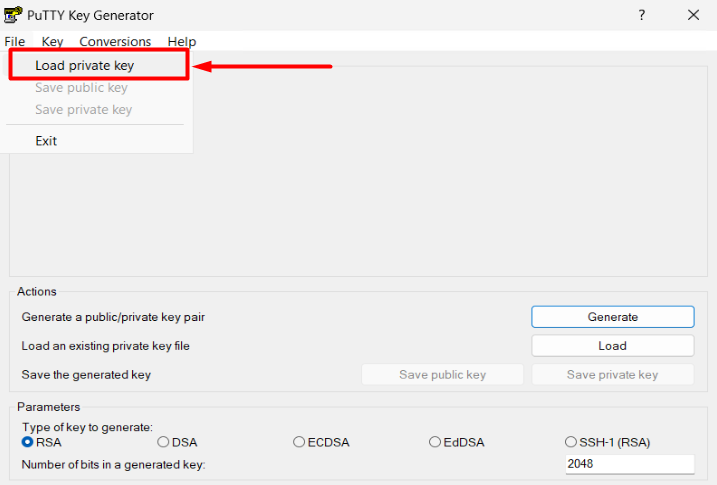Click the Load button in Actions
Image resolution: width=717 pixels, height=485 pixels.
tap(613, 346)
